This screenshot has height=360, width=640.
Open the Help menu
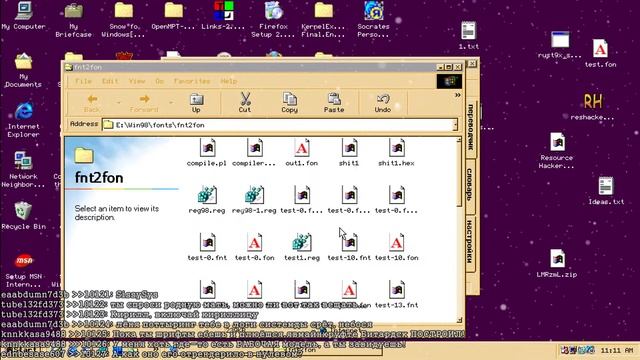tap(229, 81)
